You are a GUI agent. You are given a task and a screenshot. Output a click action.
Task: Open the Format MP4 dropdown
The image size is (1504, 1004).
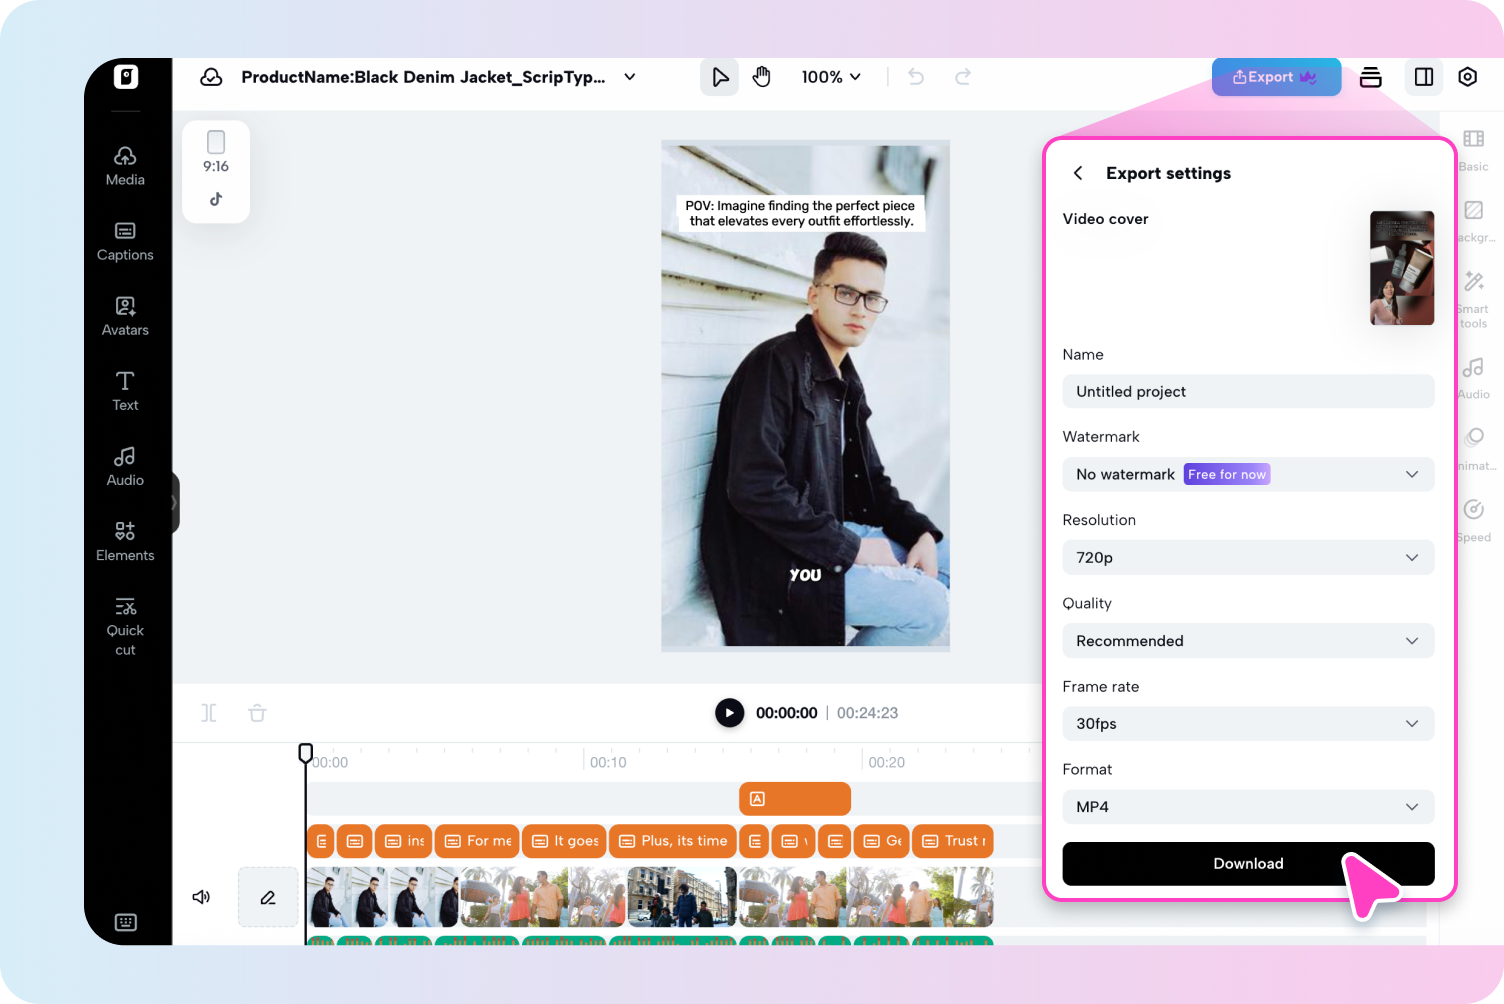coord(1248,807)
